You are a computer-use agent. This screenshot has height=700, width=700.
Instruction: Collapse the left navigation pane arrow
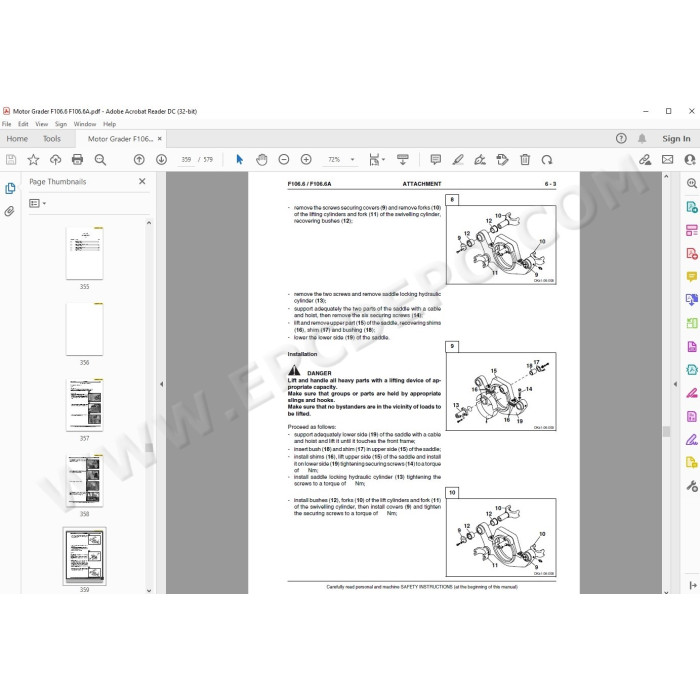pos(162,384)
